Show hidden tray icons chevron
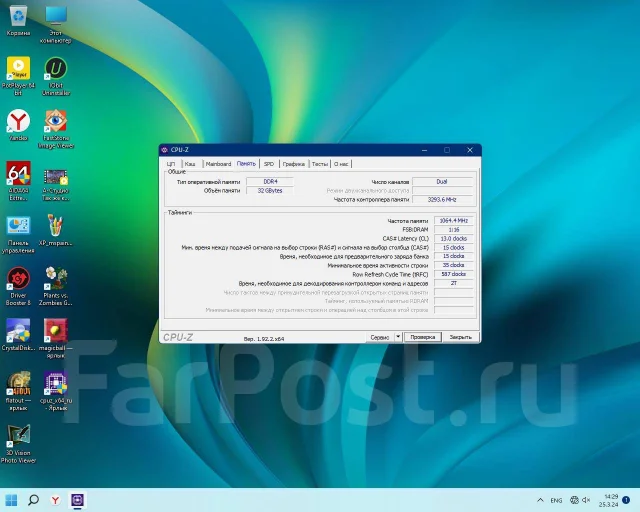 540,500
